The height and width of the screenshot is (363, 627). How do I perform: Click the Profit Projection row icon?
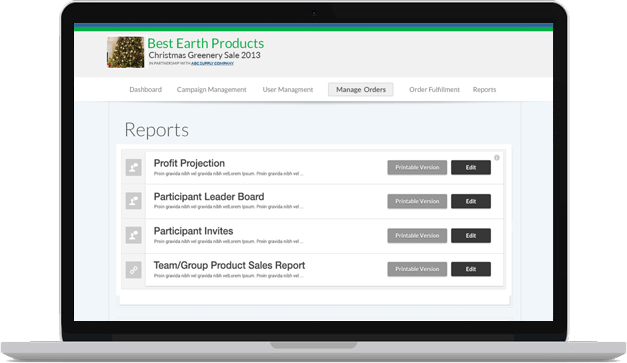click(134, 168)
